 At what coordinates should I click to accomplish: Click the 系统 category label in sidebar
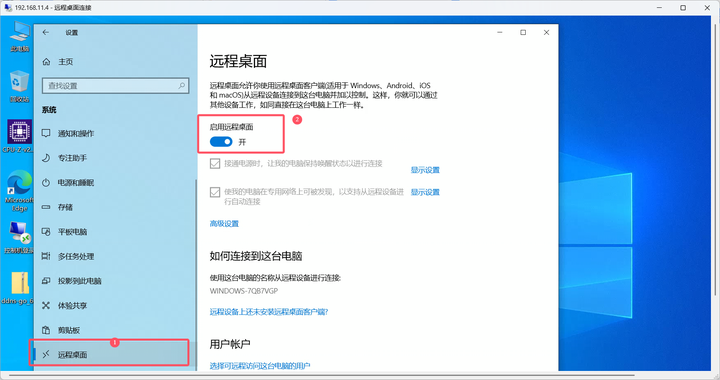[49, 110]
